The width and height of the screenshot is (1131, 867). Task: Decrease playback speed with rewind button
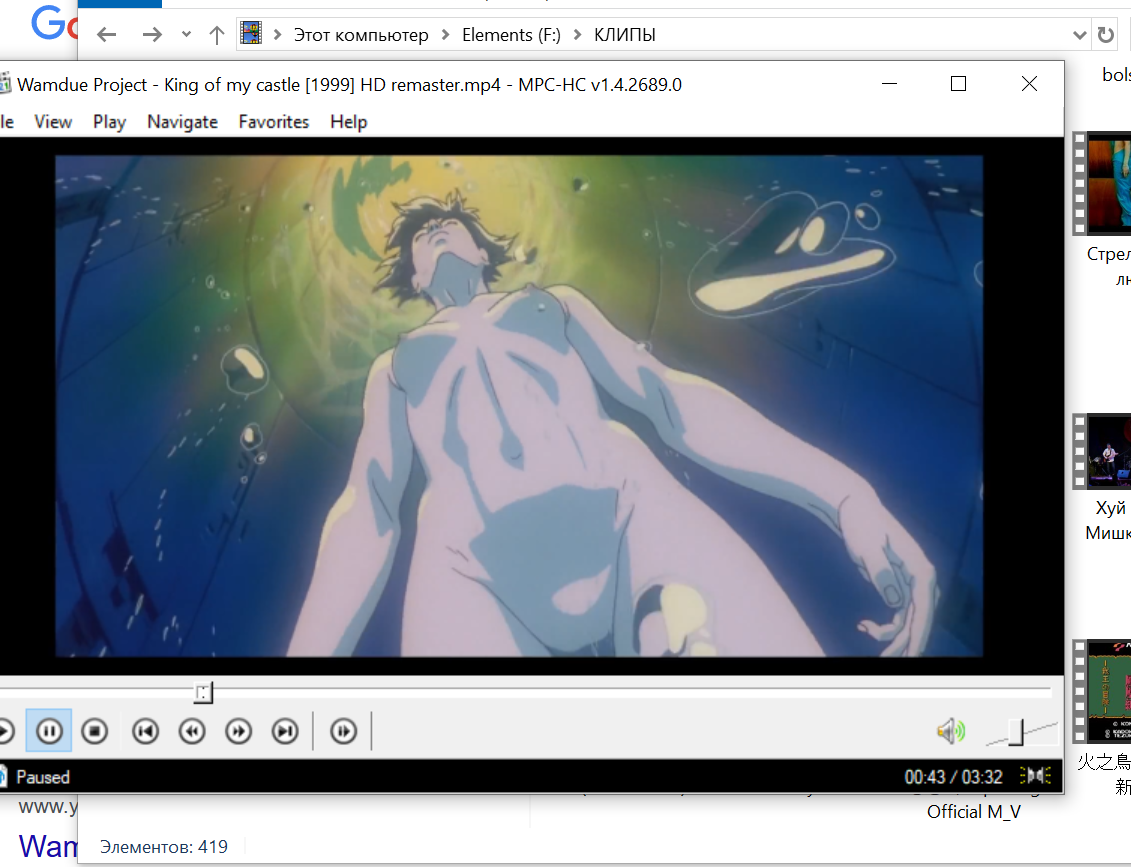tap(192, 731)
